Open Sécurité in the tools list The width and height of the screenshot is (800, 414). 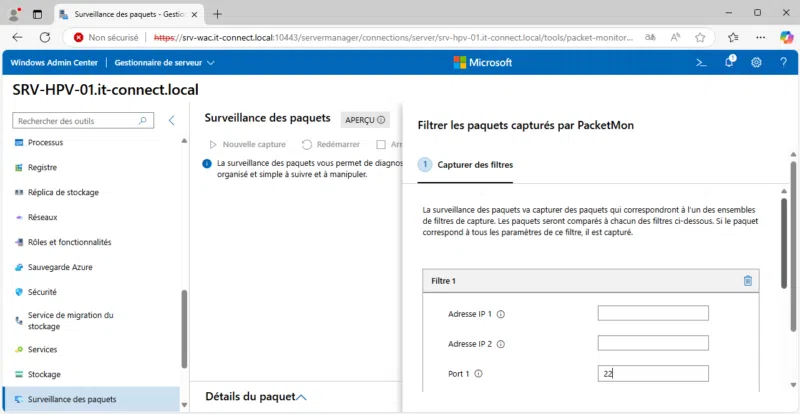[x=42, y=292]
